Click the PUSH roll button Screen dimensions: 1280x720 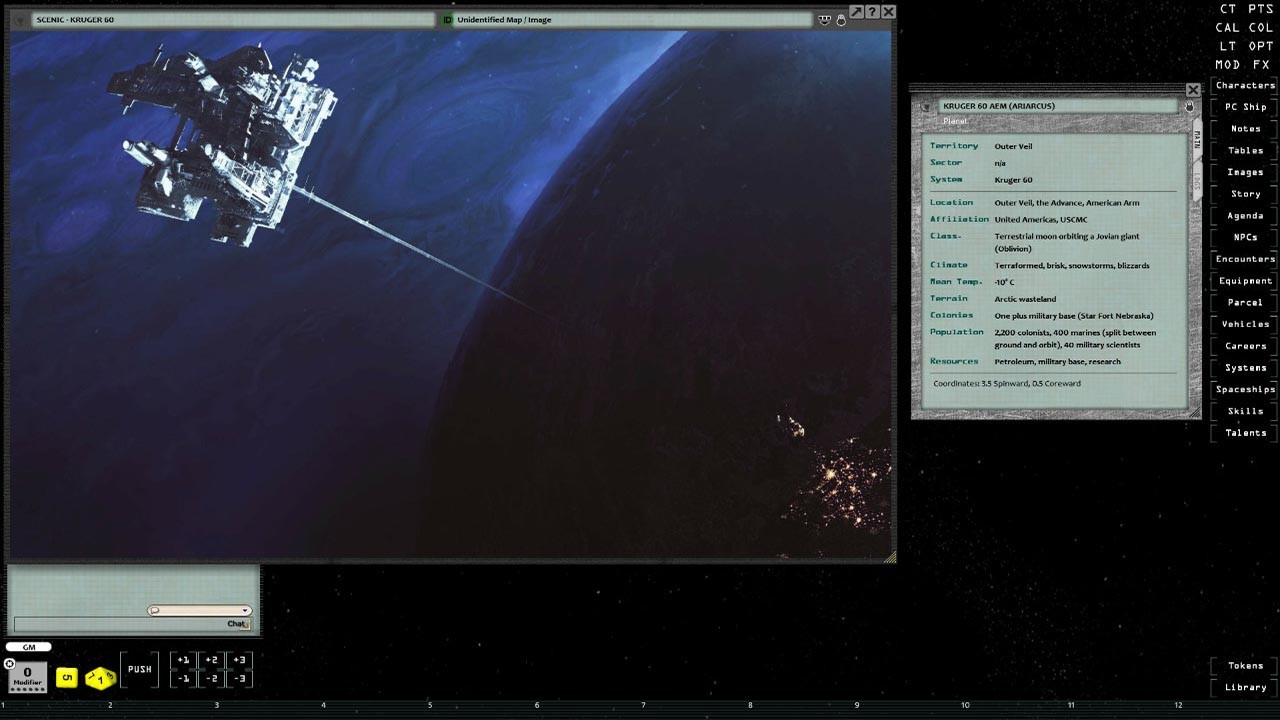[x=140, y=669]
